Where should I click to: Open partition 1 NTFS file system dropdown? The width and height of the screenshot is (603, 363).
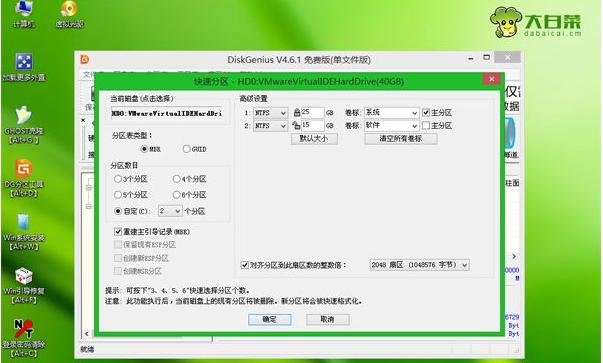271,113
